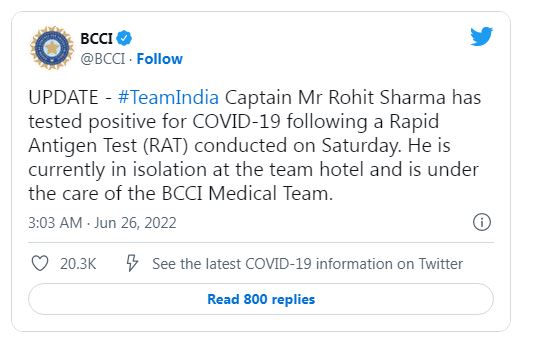The height and width of the screenshot is (361, 548).
Task: Click the blue verified badge next to BCCI
Action: tap(124, 38)
